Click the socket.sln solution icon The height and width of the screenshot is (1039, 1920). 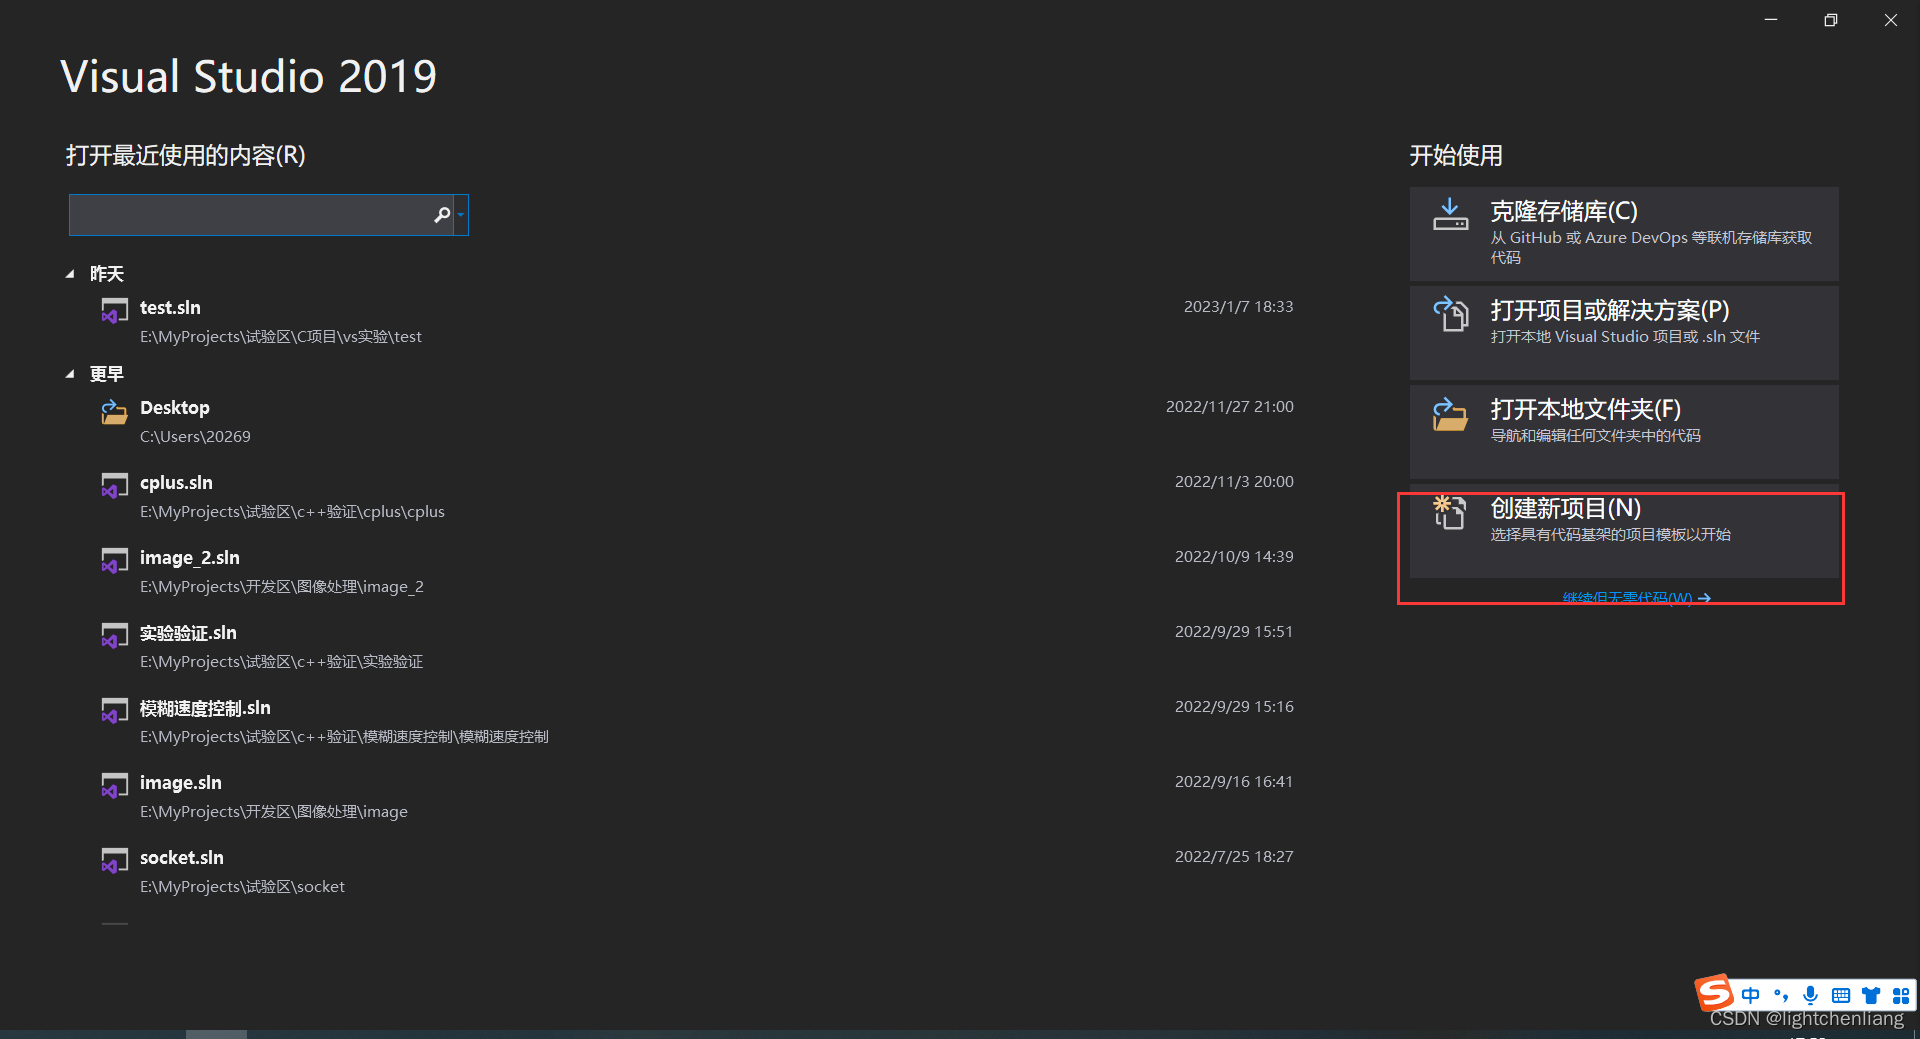(114, 861)
